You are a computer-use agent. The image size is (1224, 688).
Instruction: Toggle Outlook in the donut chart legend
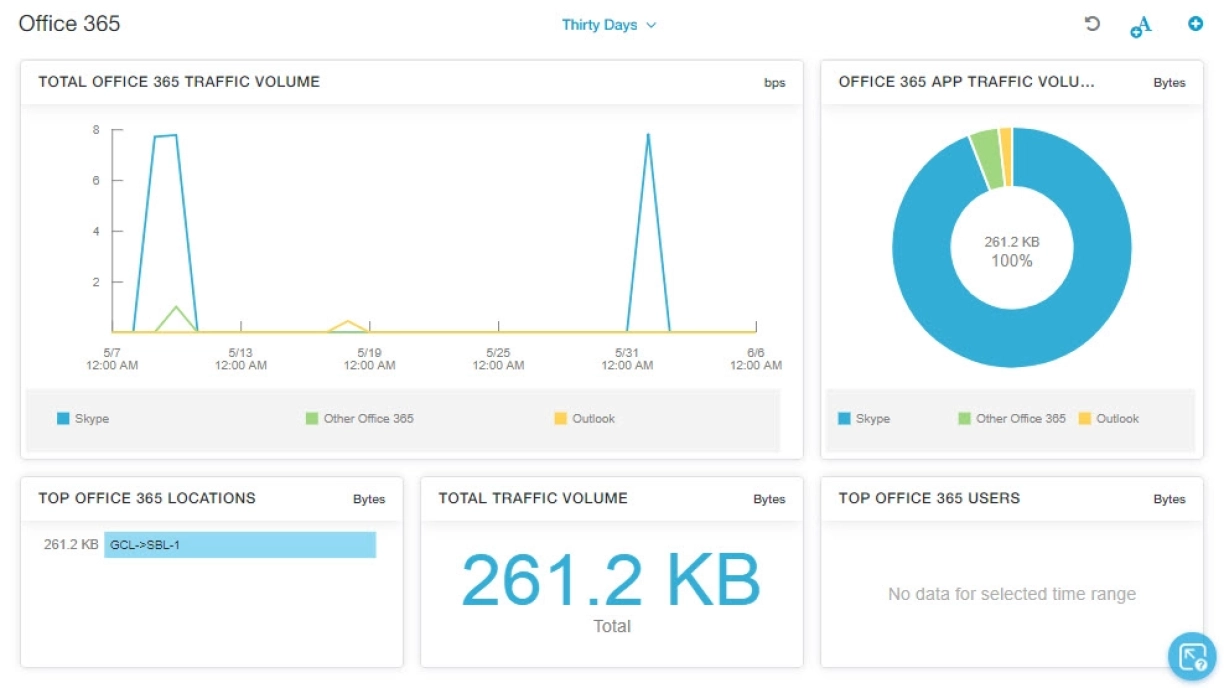pos(1110,419)
